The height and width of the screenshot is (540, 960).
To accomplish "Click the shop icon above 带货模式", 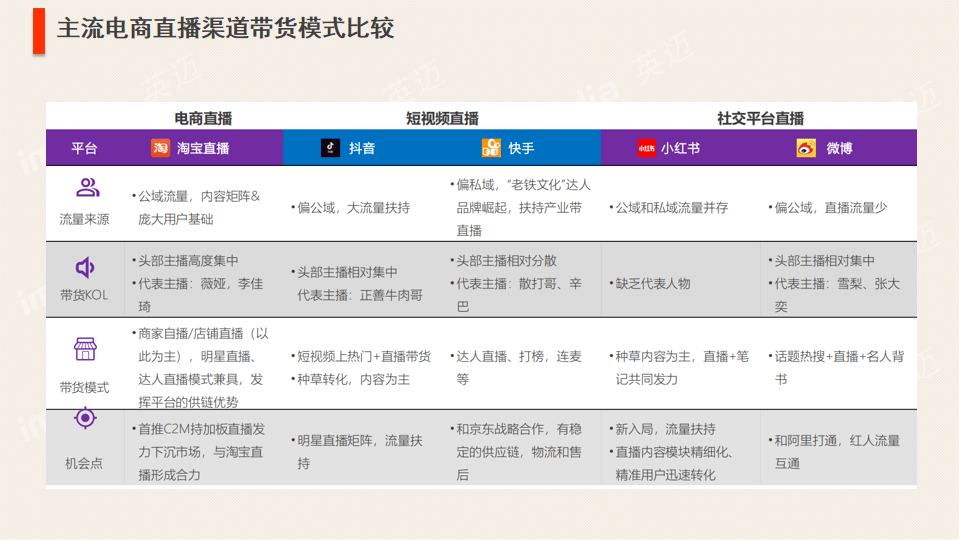I will [x=85, y=348].
